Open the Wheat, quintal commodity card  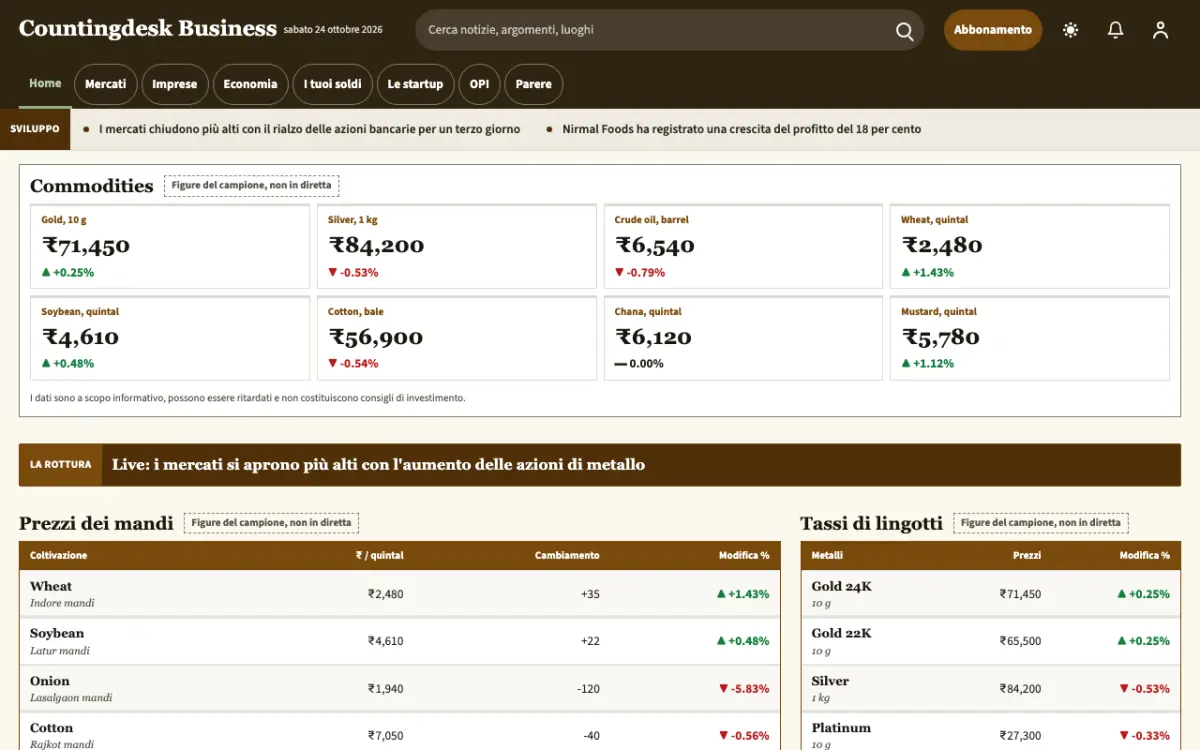click(1030, 247)
